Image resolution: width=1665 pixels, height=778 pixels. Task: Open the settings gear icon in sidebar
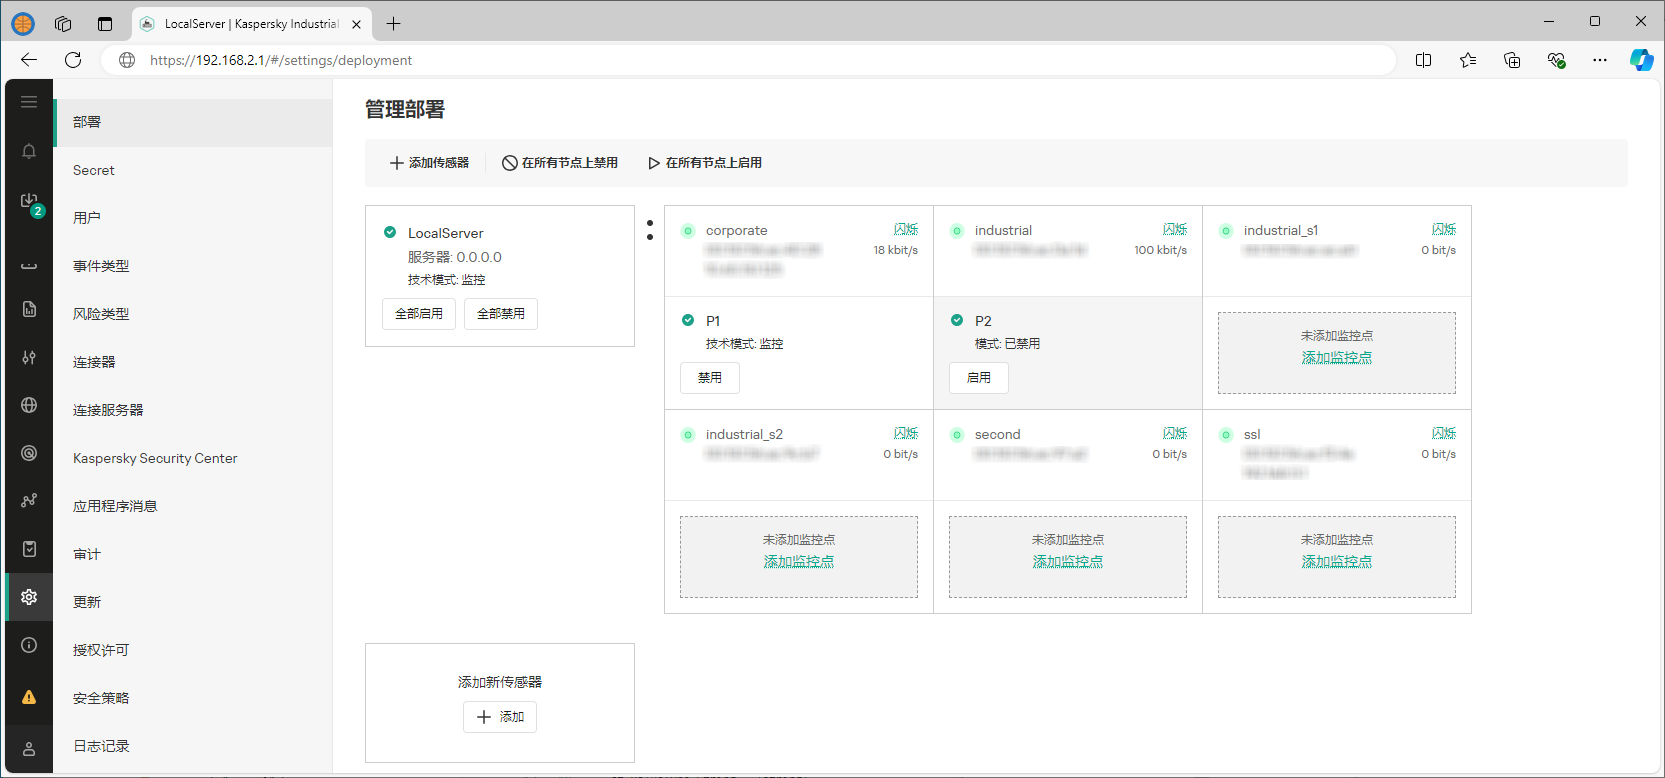pos(29,597)
